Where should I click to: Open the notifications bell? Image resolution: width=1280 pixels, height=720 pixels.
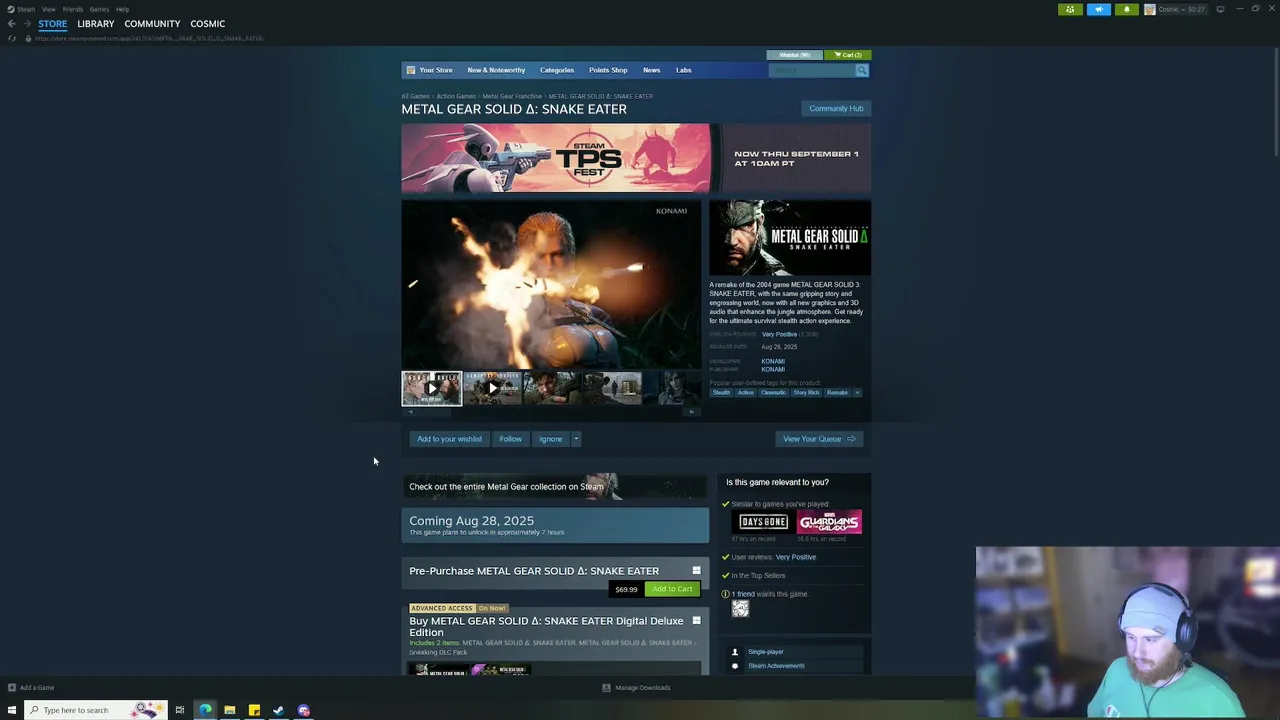click(1126, 9)
